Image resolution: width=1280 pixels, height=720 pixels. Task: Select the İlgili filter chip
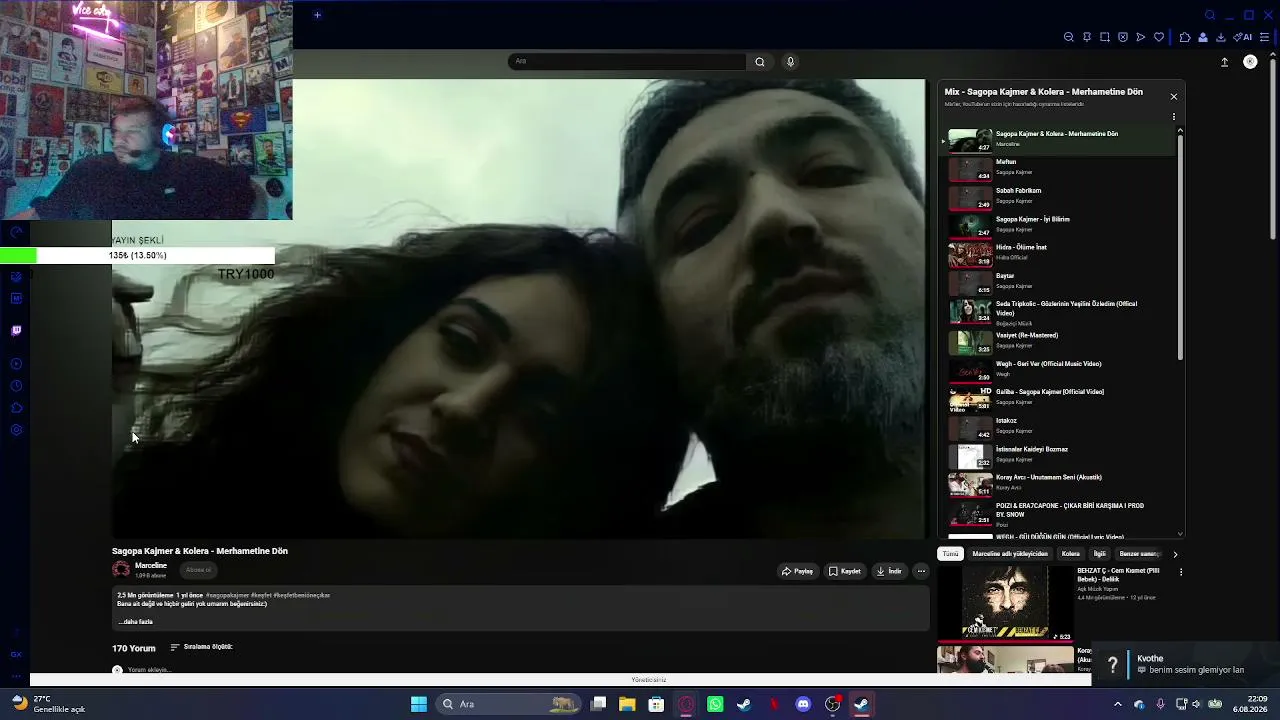pos(1100,554)
